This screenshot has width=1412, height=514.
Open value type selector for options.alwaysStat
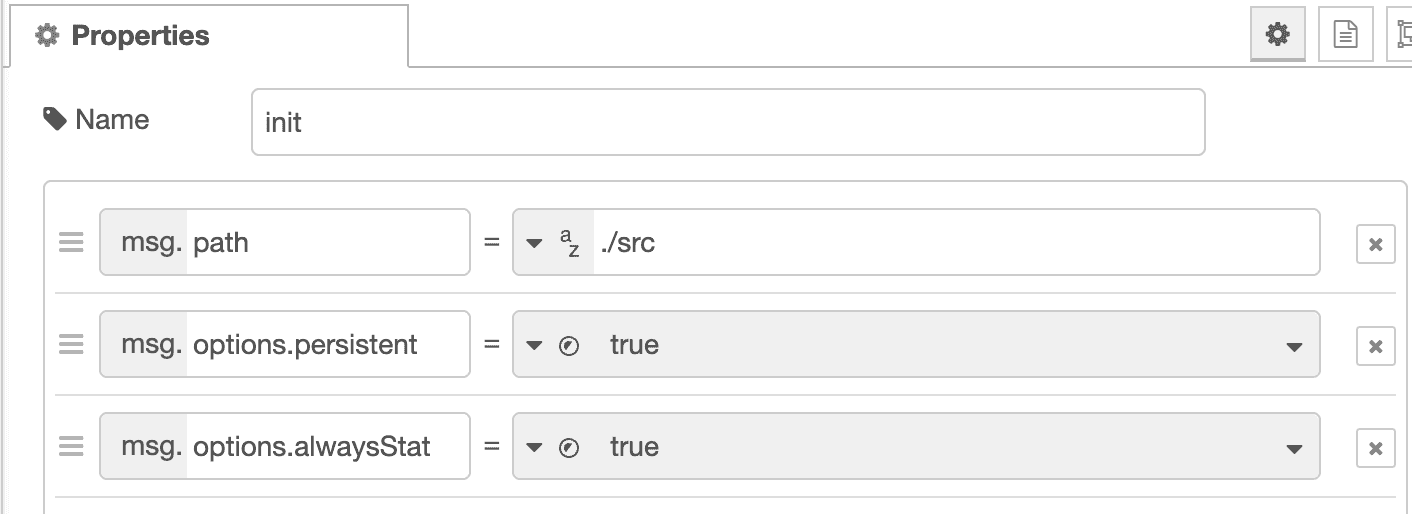(x=553, y=447)
